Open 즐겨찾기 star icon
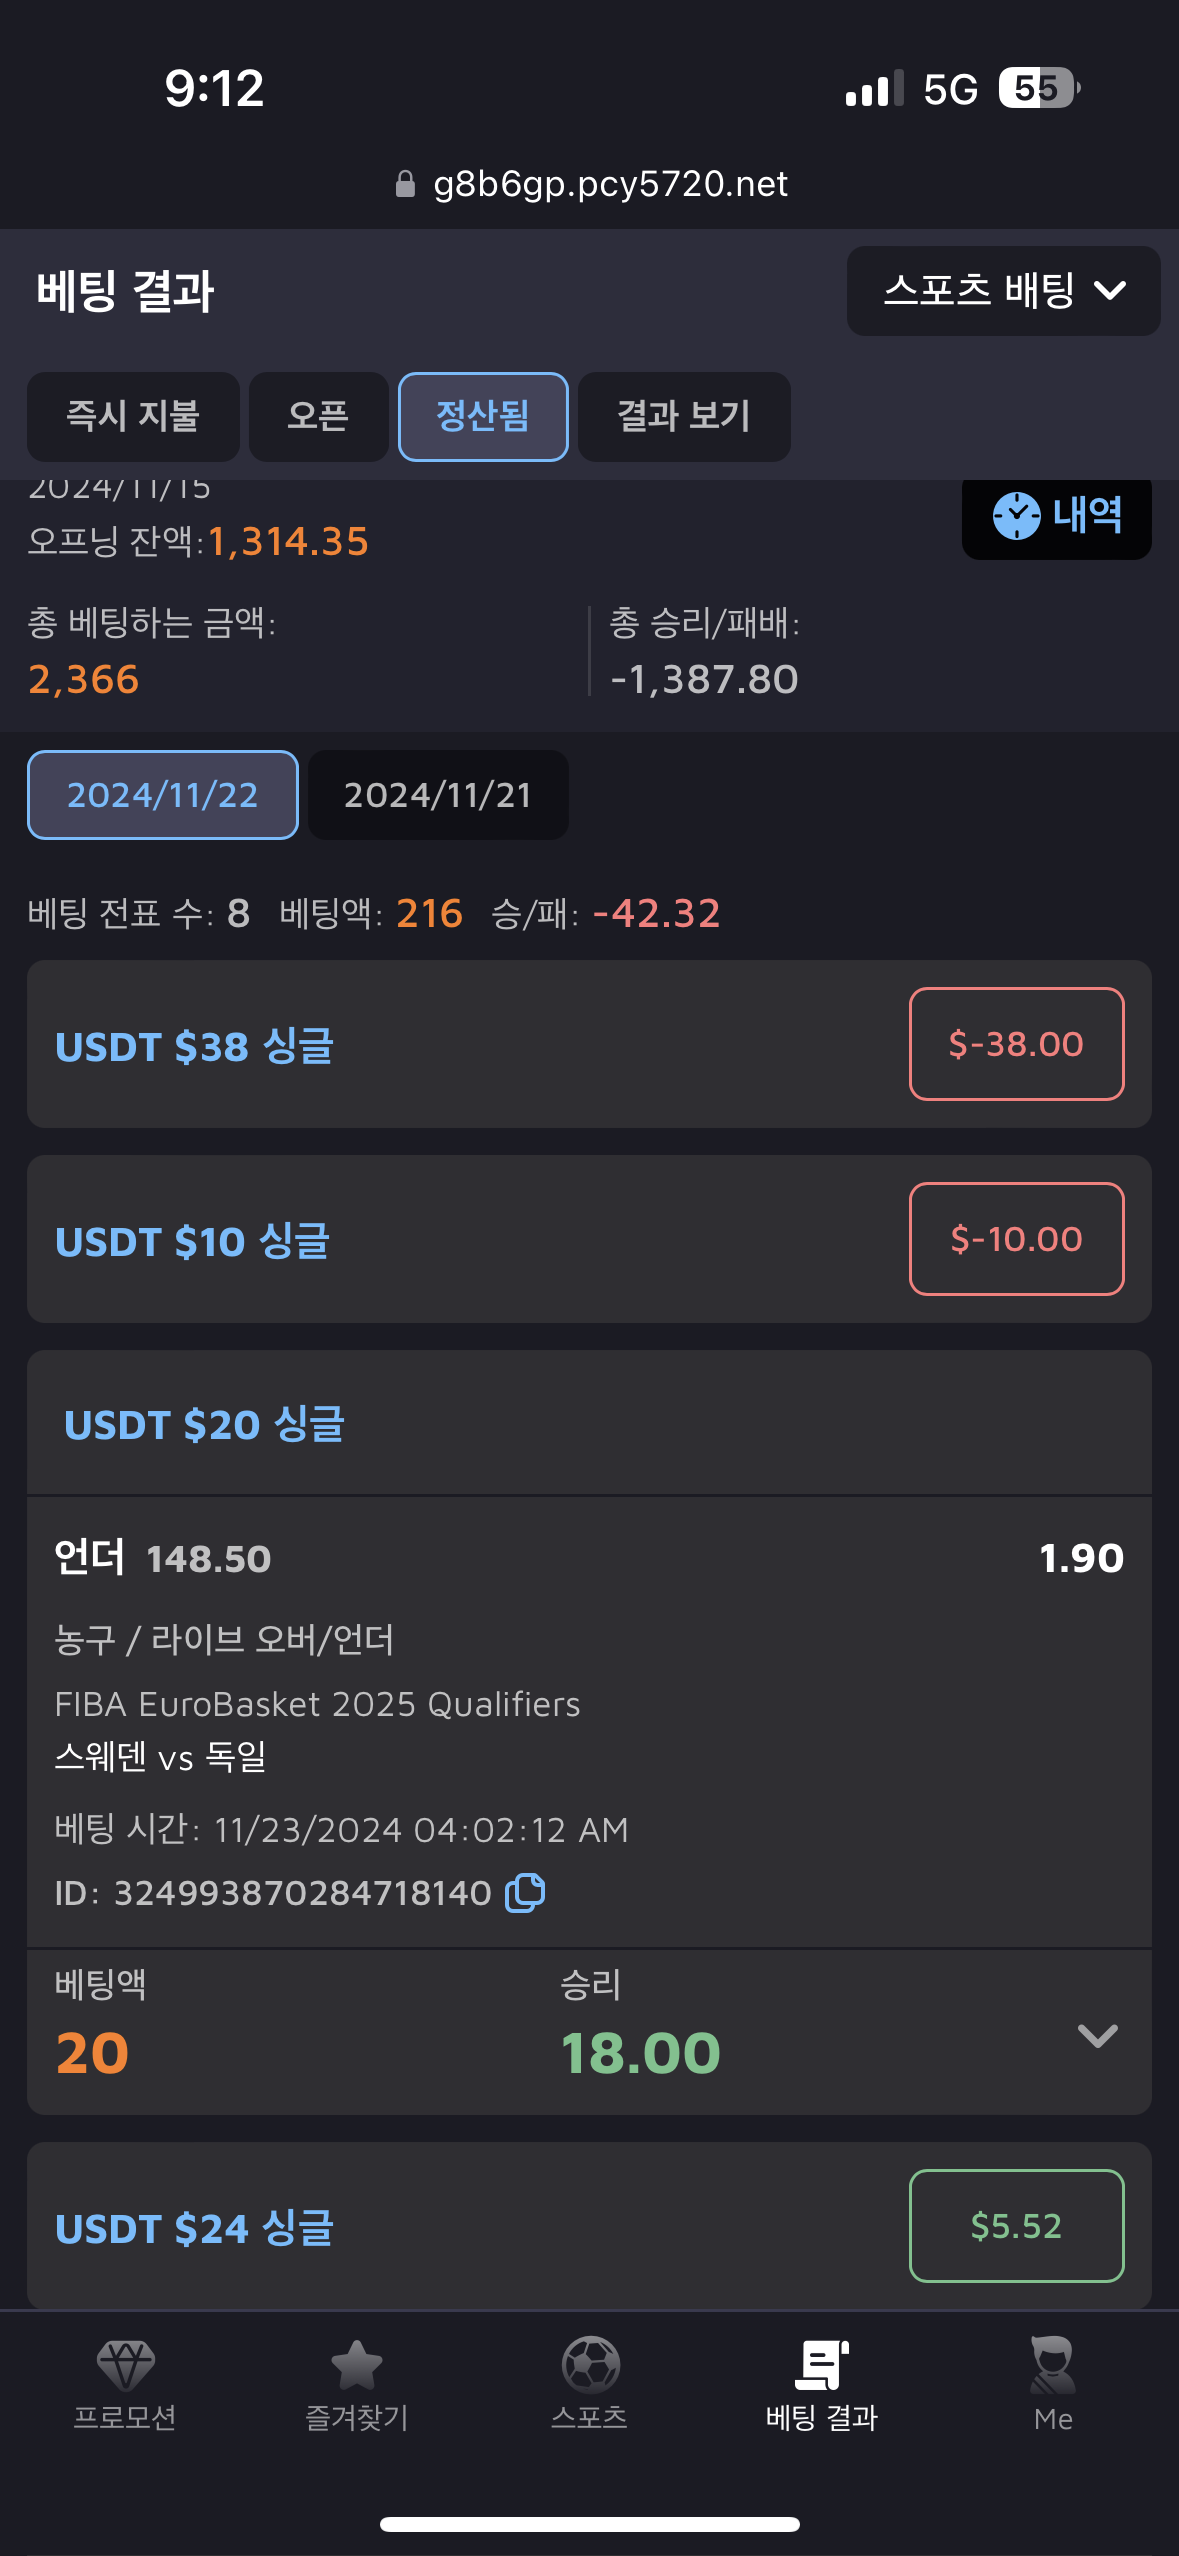1179x2556 pixels. (x=357, y=2365)
